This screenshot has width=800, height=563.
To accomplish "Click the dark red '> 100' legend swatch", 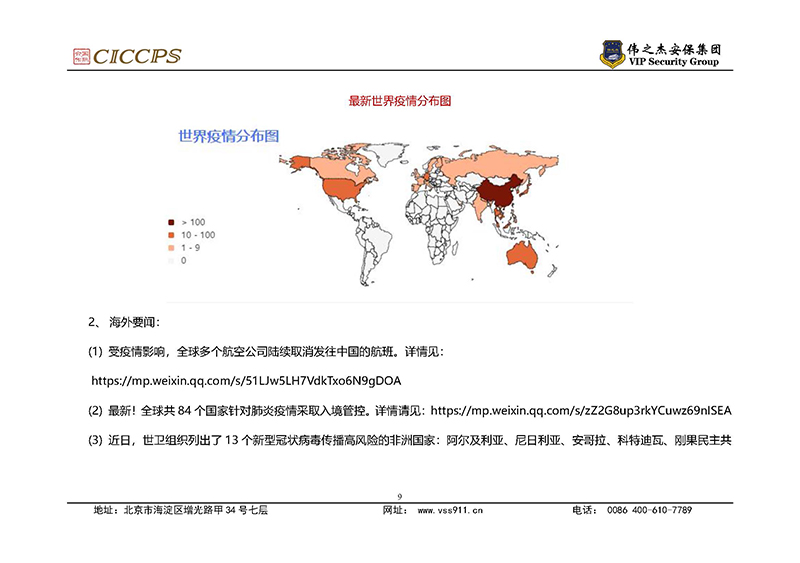I will [x=171, y=222].
